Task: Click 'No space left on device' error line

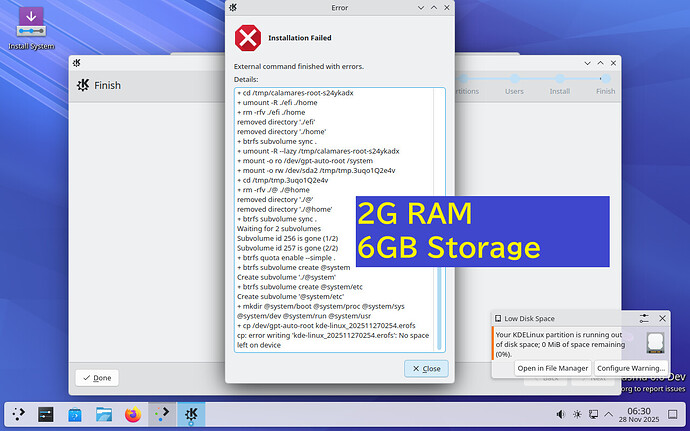Action: click(333, 340)
